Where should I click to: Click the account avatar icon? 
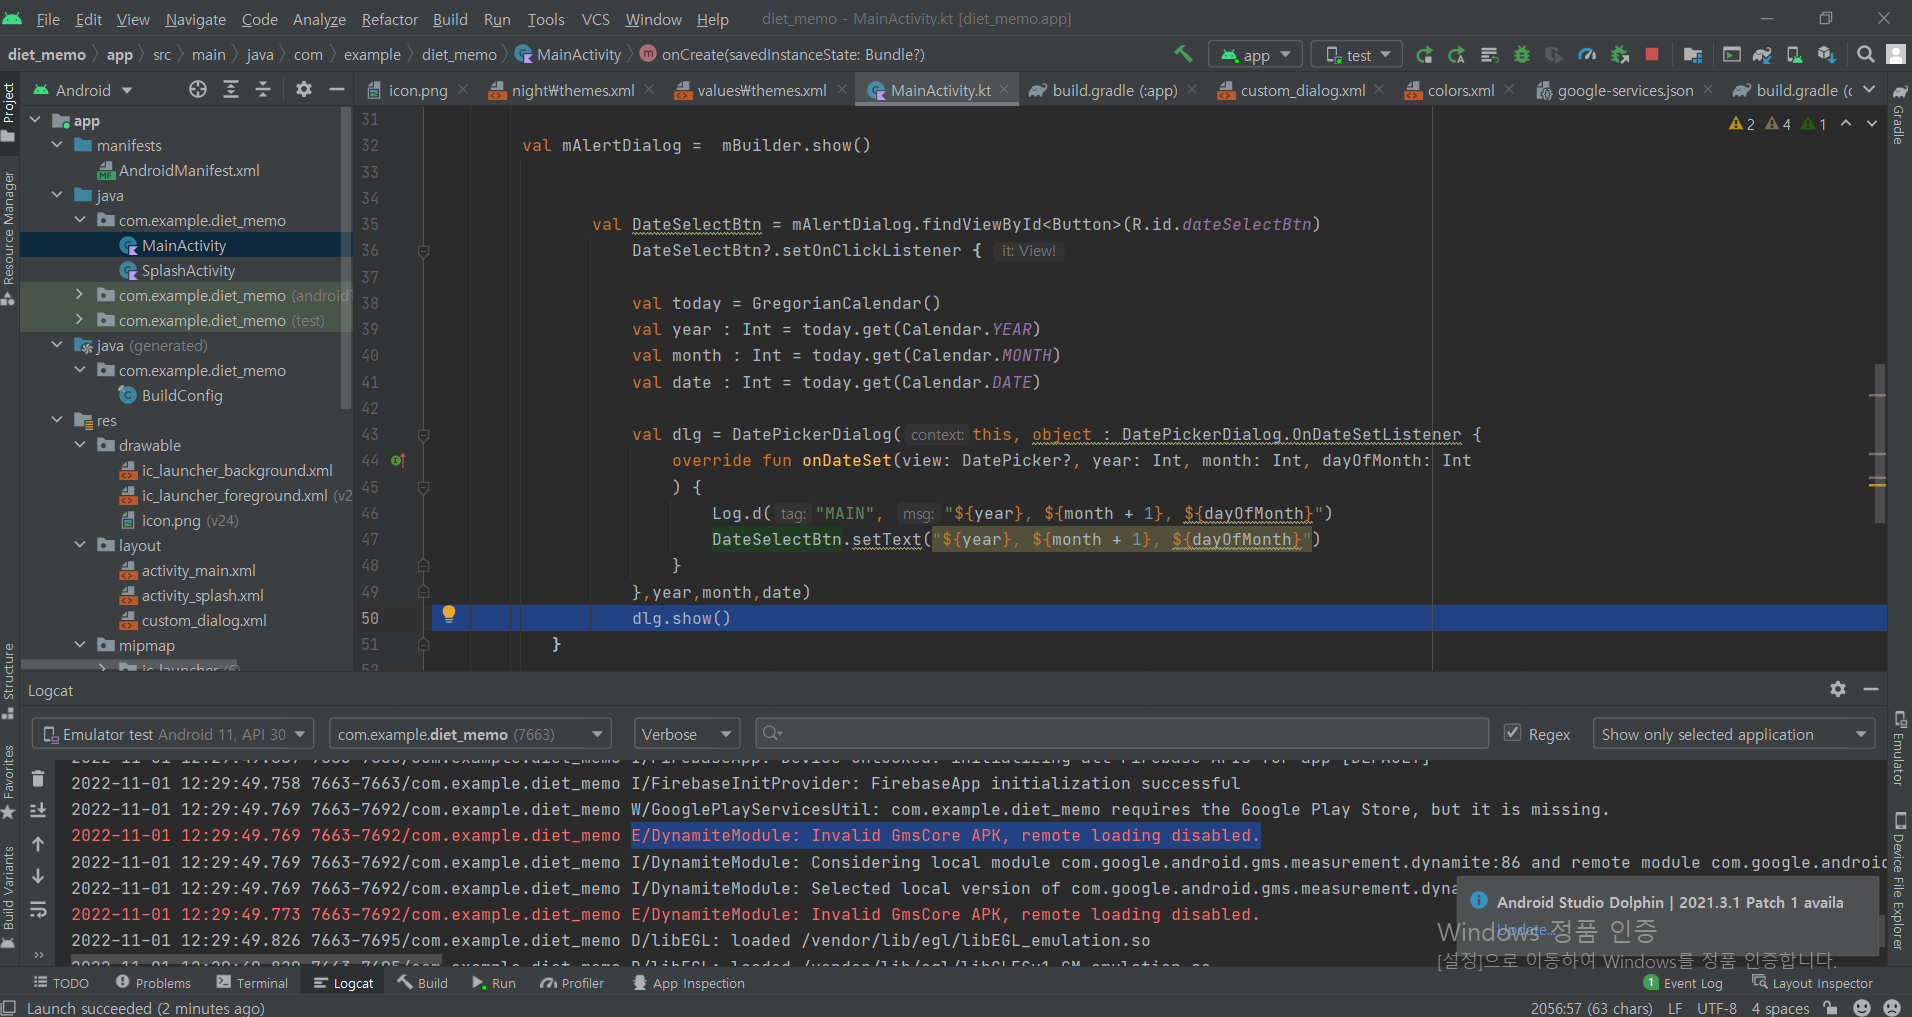(x=1895, y=55)
